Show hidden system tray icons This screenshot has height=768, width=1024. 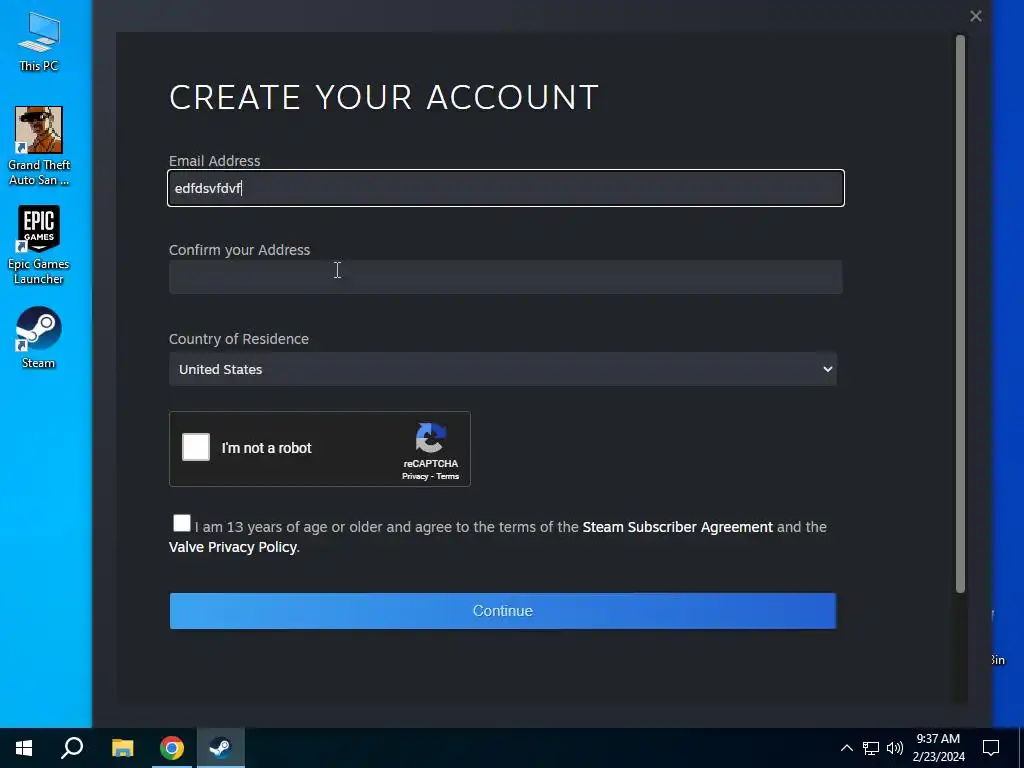pos(846,748)
